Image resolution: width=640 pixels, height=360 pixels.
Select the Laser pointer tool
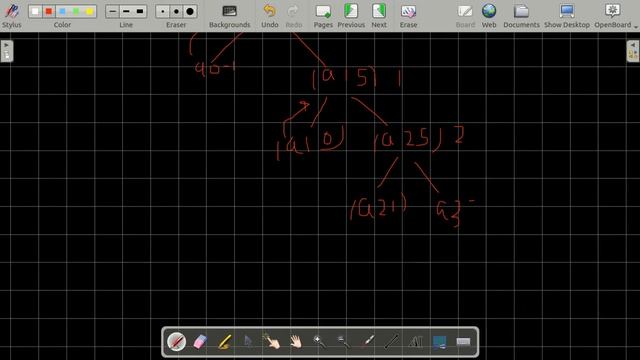[367, 342]
